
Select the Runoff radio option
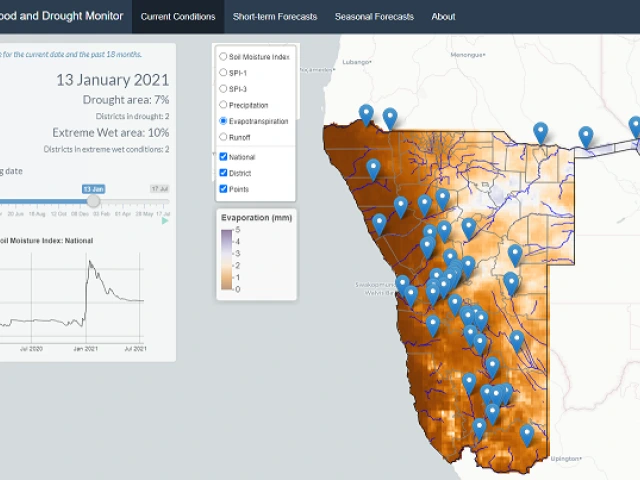223,137
